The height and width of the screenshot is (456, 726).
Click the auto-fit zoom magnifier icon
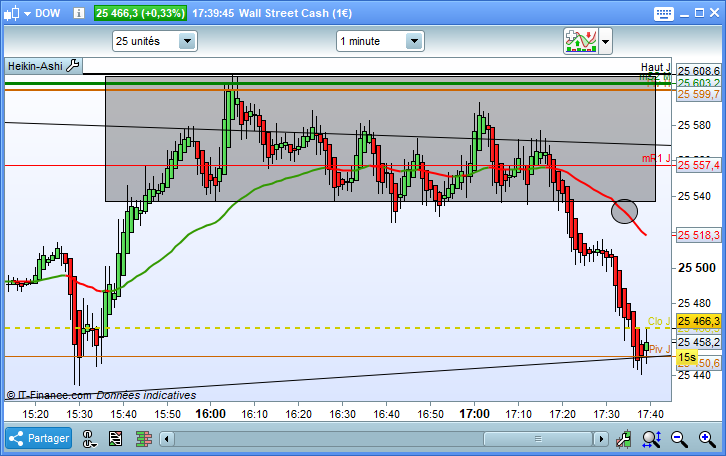651,438
